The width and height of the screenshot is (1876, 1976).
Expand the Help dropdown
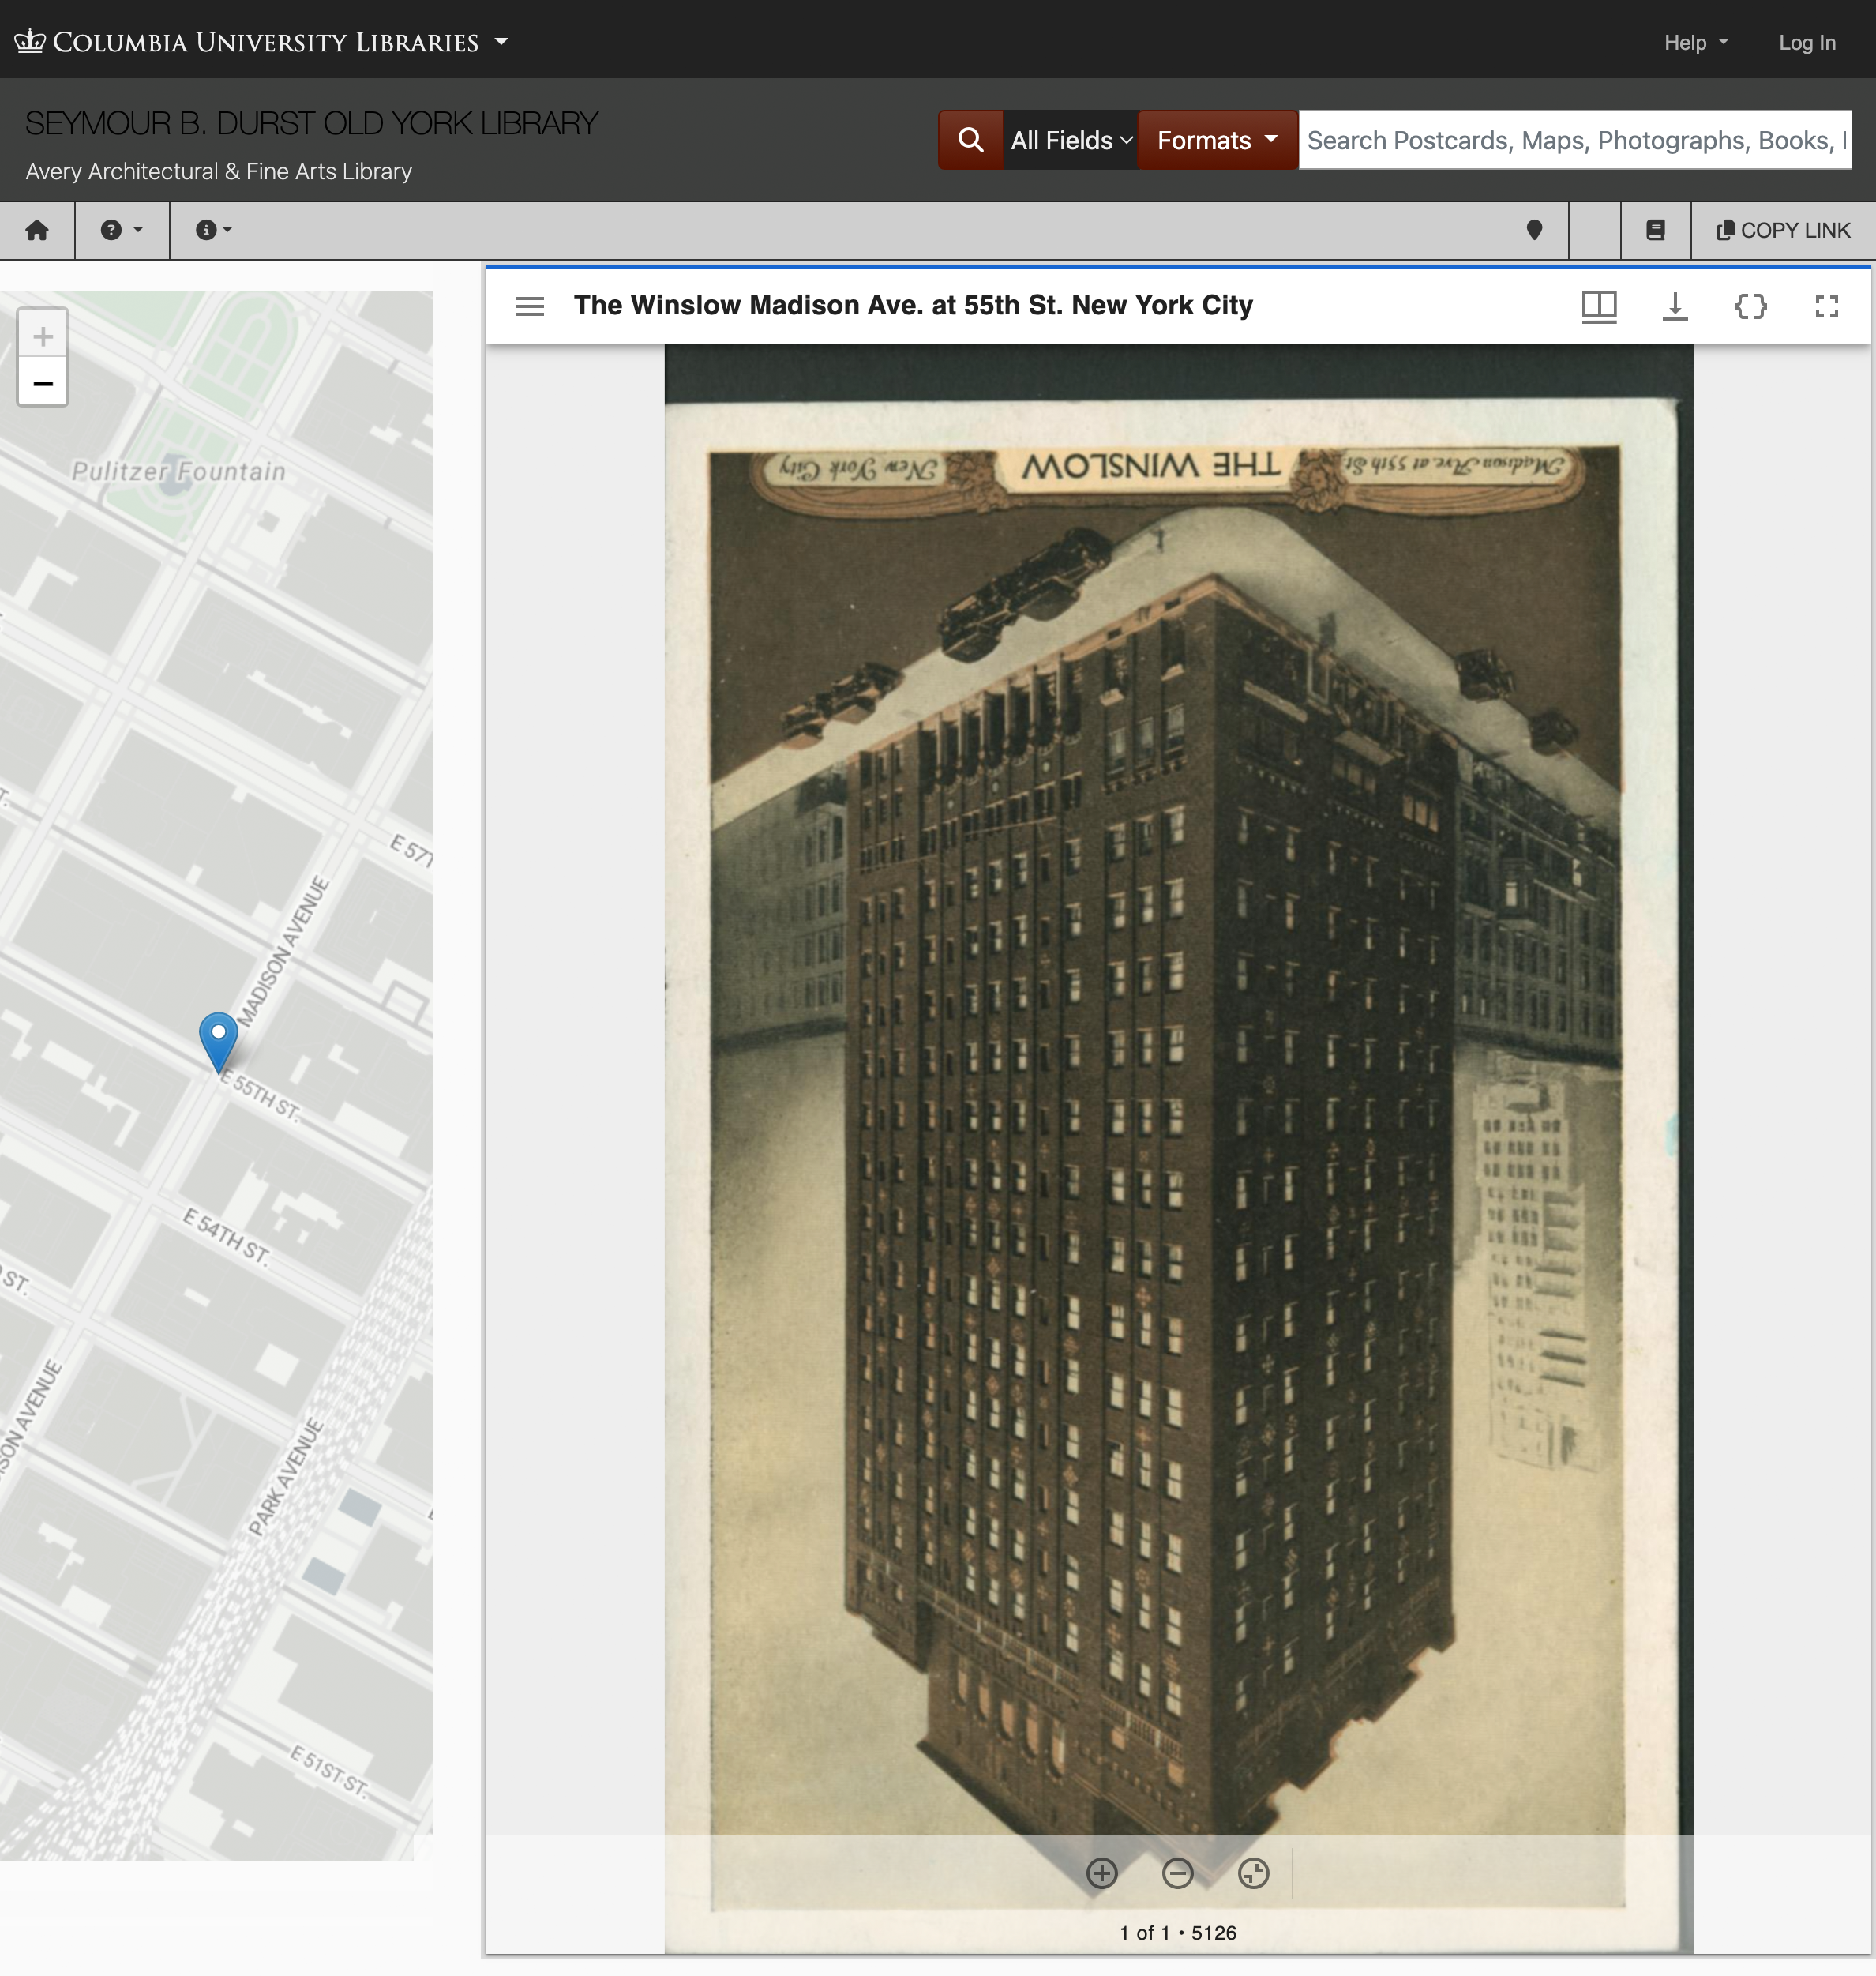[1696, 43]
